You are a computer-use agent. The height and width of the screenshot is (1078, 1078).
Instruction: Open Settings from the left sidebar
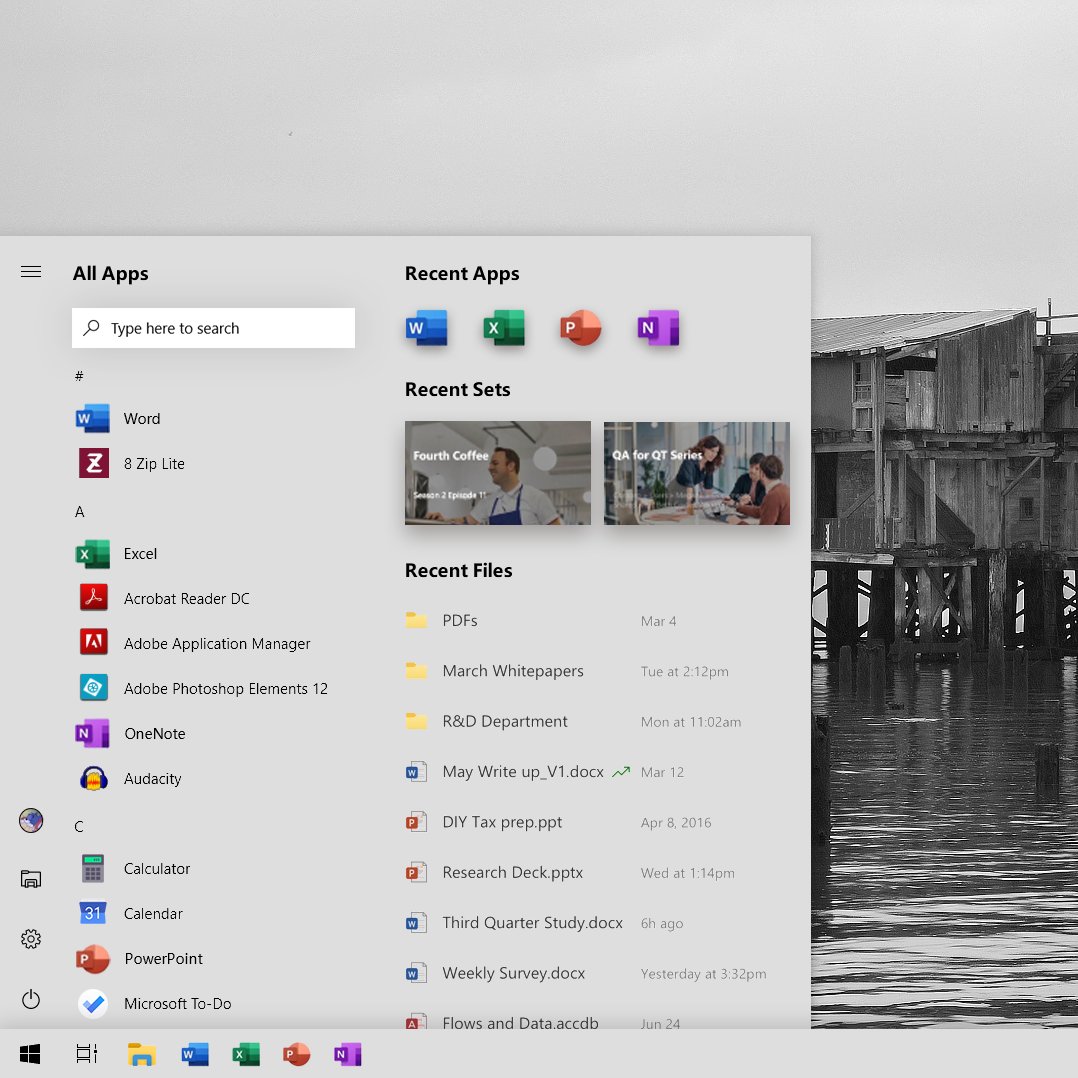pyautogui.click(x=30, y=939)
